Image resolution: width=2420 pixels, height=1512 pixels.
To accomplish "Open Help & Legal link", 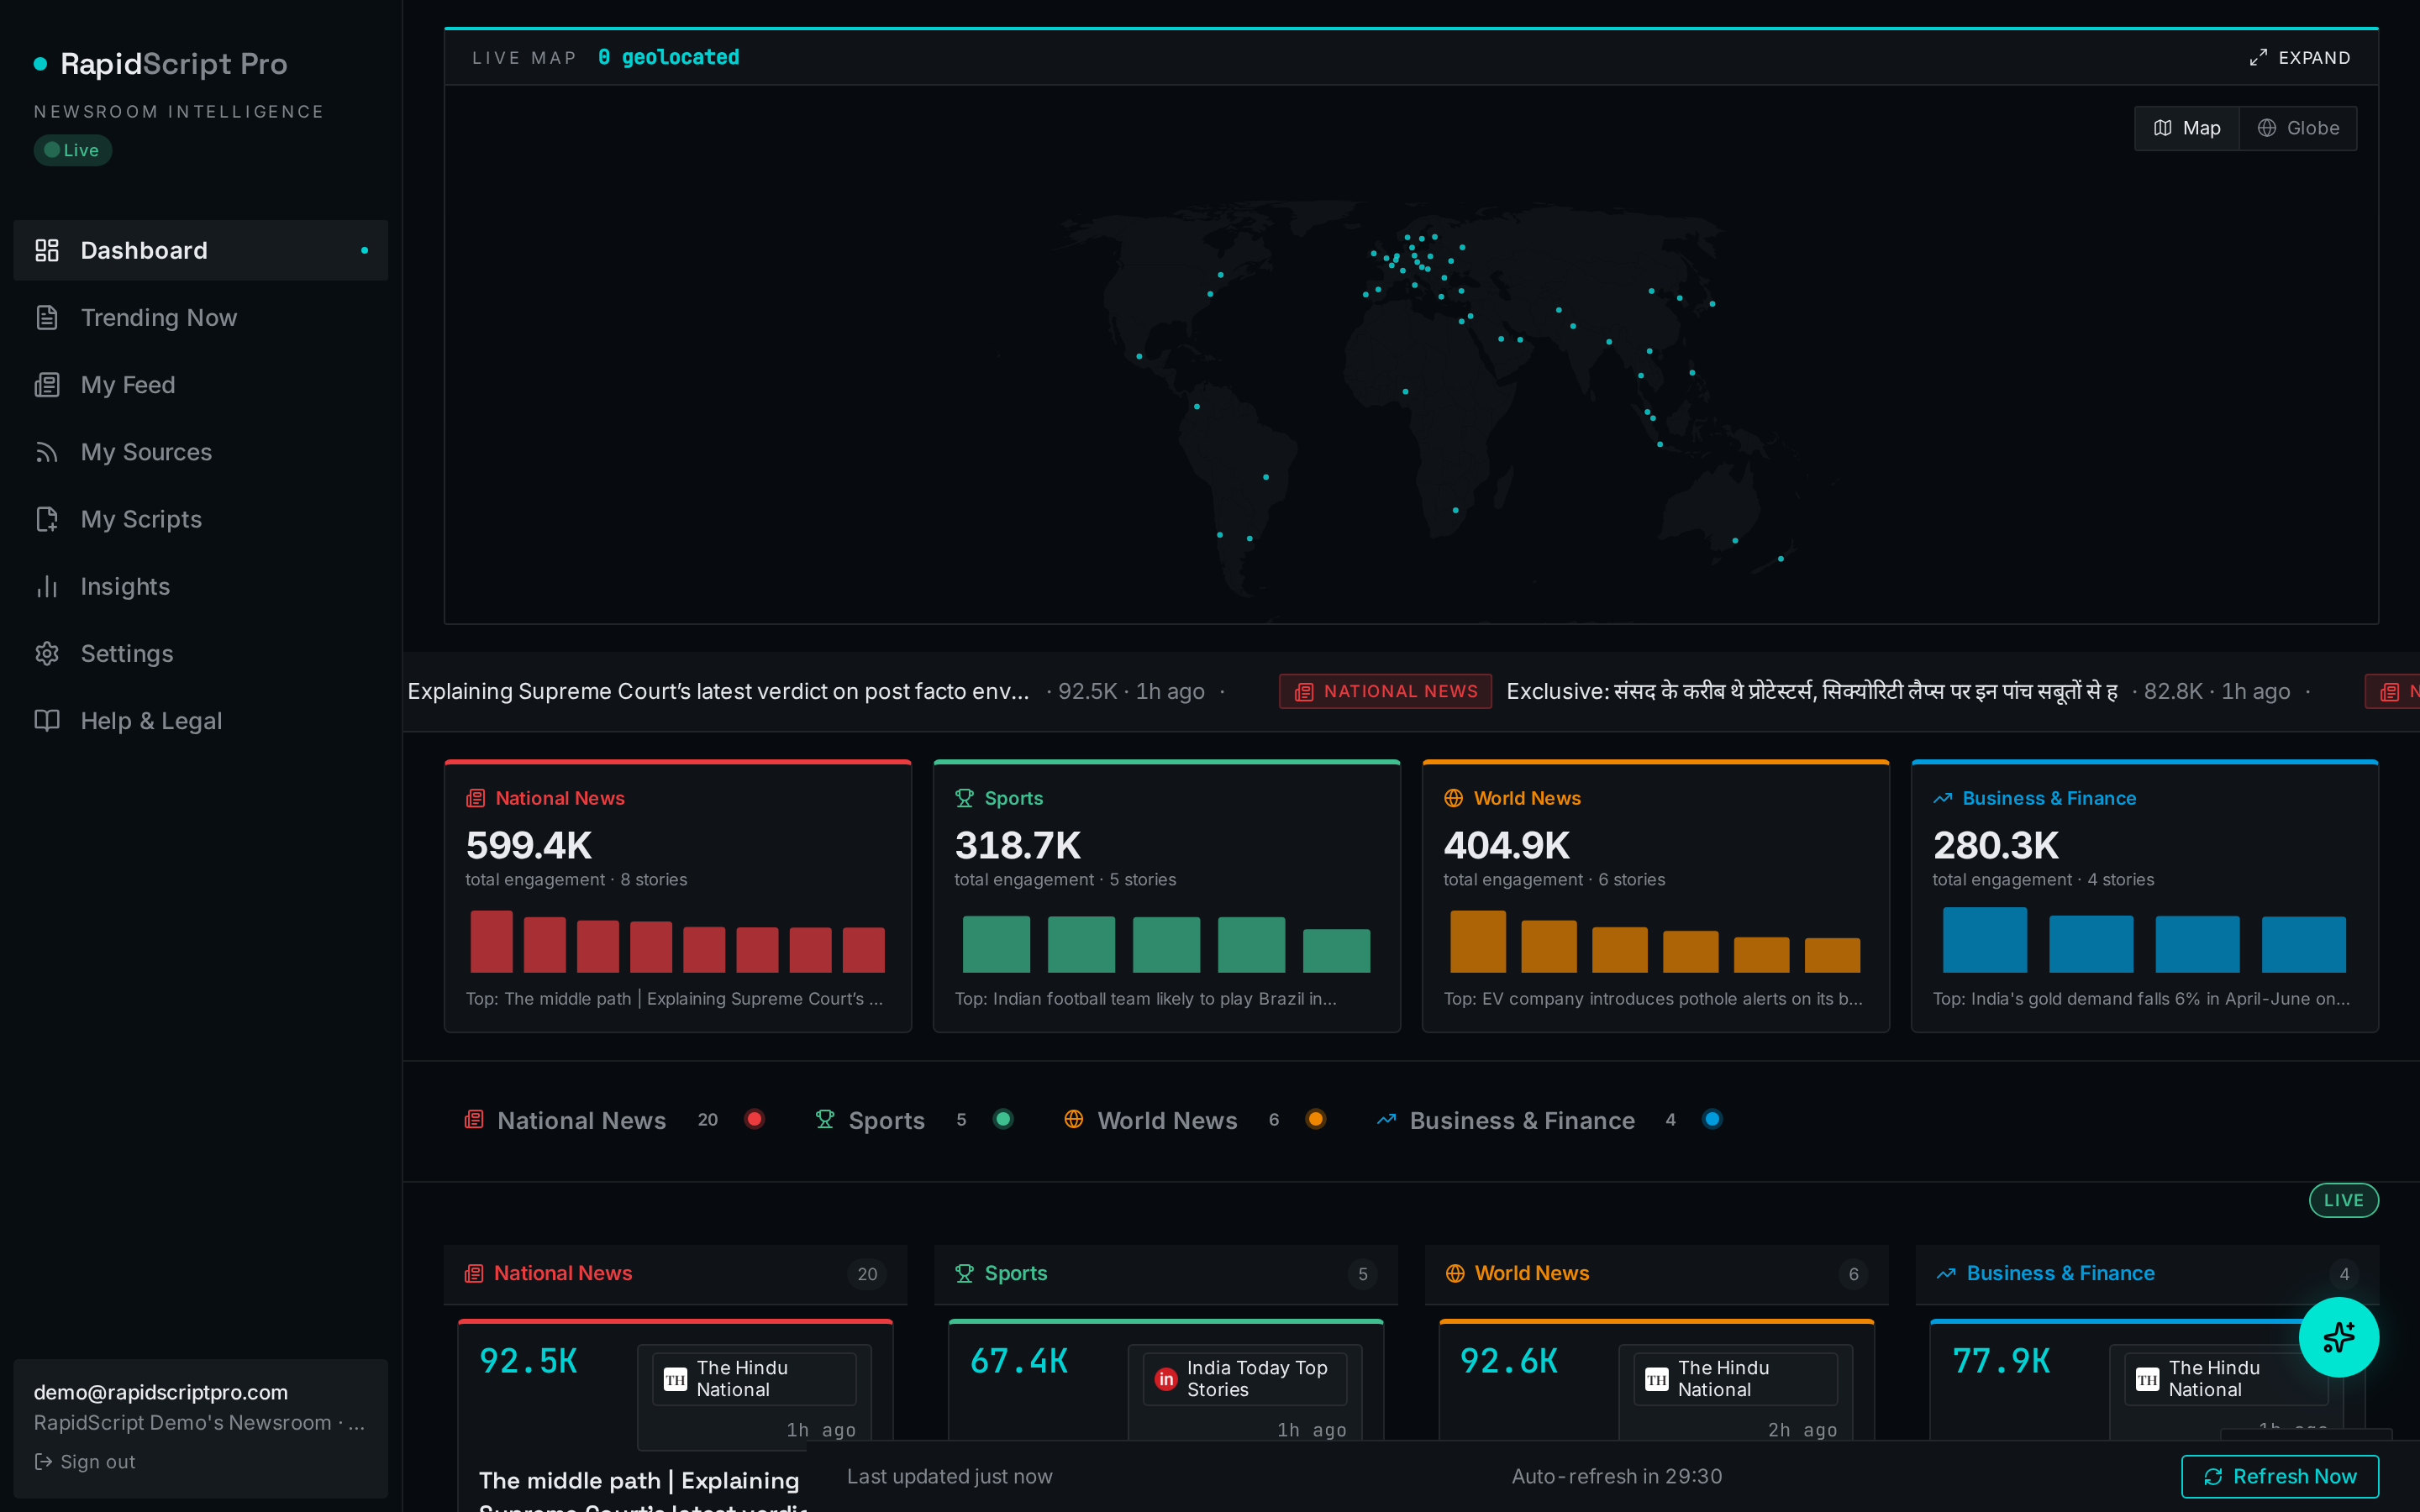I will coord(201,720).
